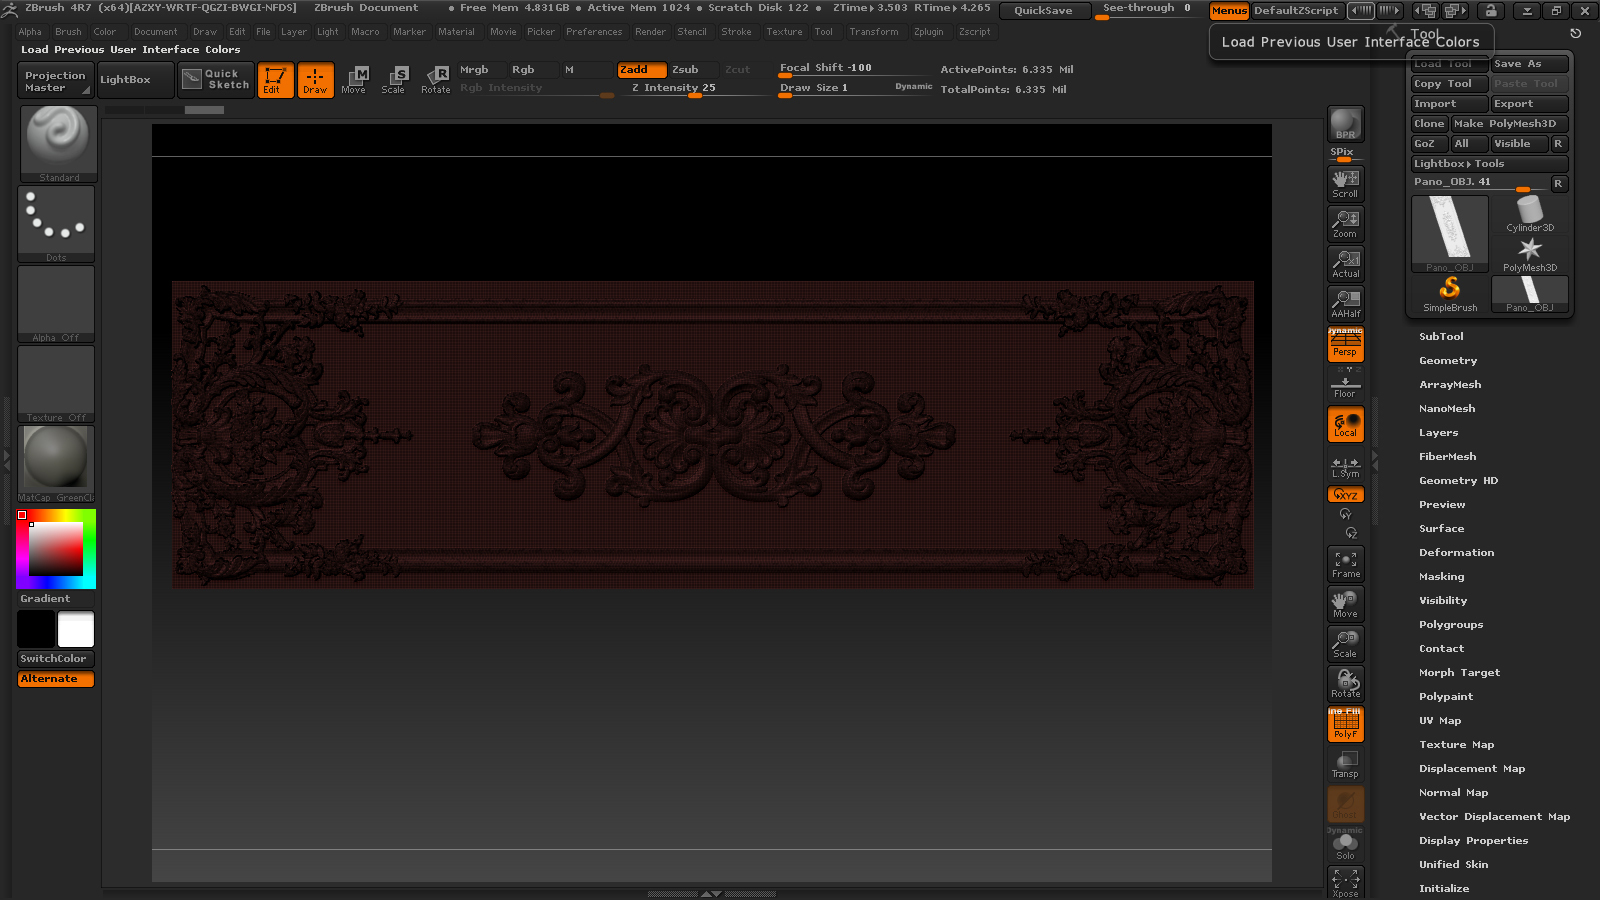Screen dimensions: 1600x900
Task: Toggle the Floor grid
Action: coord(1345,384)
